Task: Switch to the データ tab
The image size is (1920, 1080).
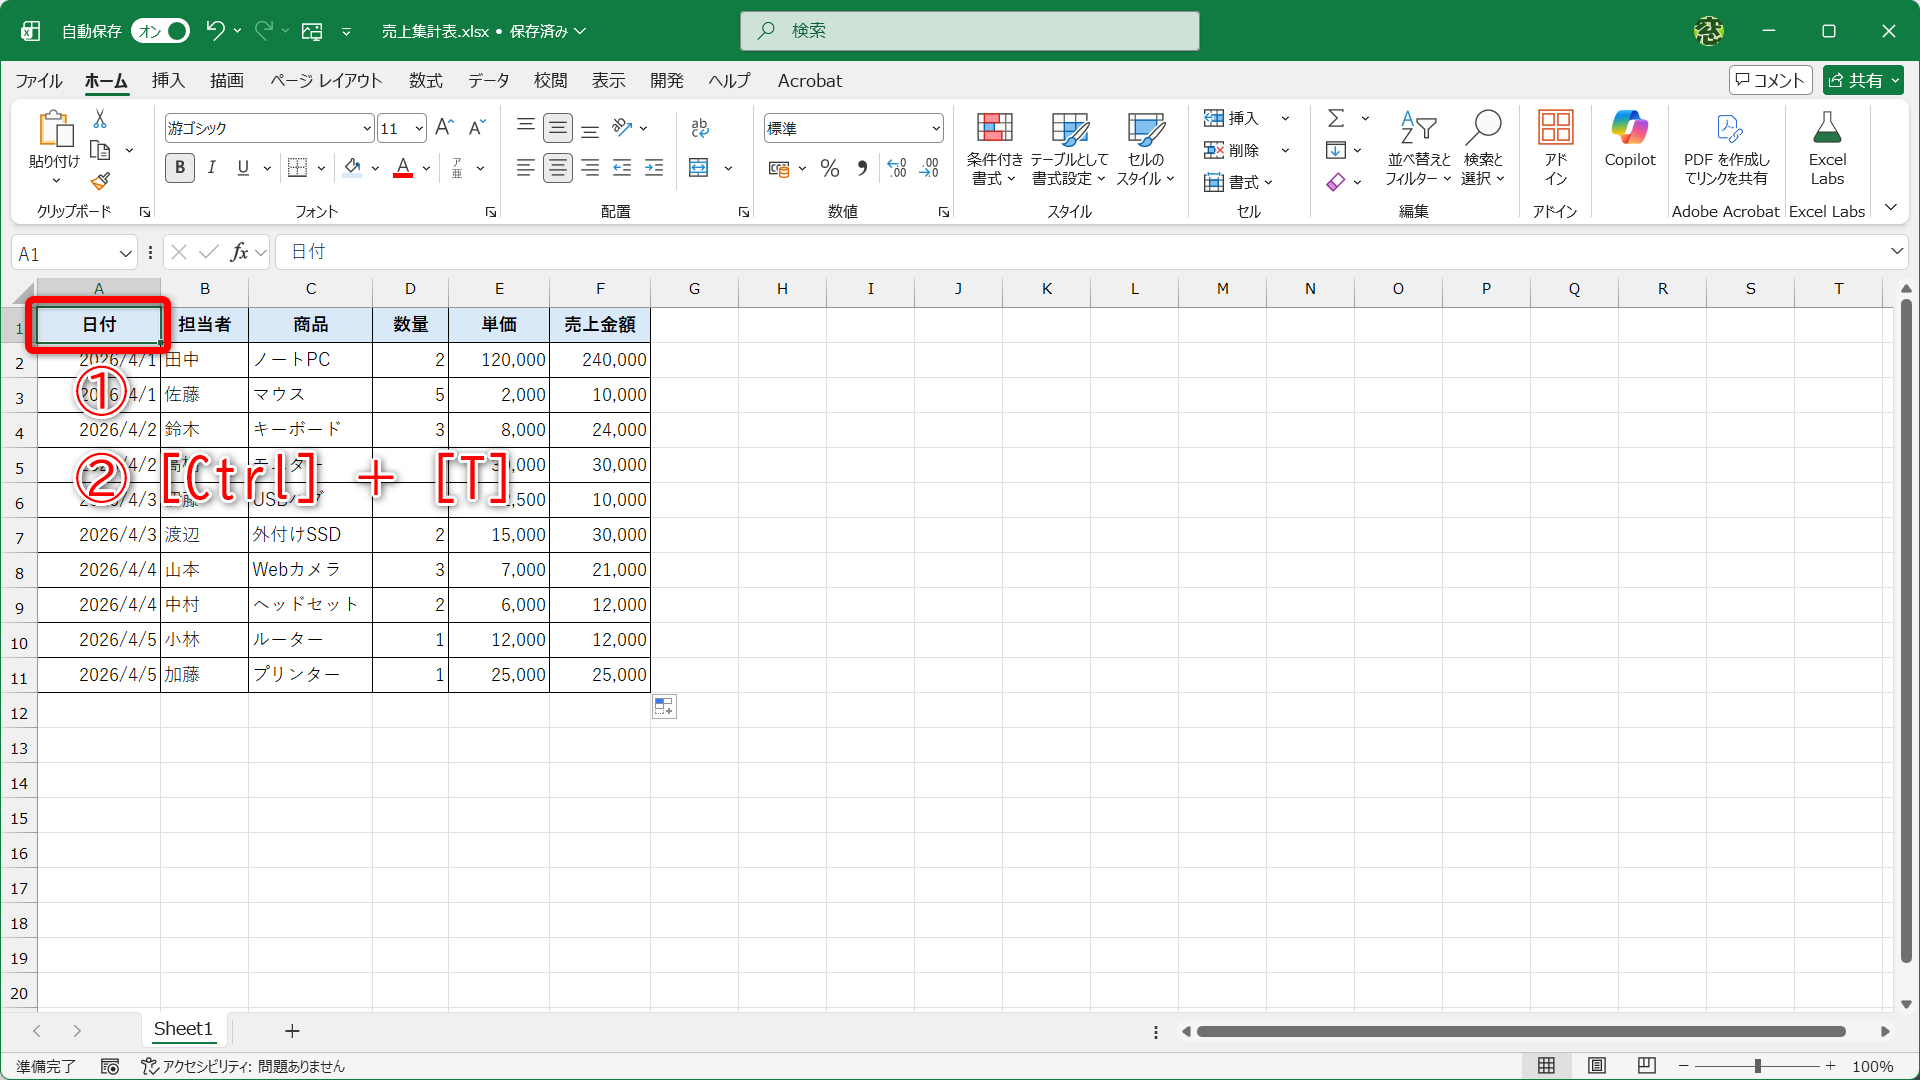Action: coord(488,81)
